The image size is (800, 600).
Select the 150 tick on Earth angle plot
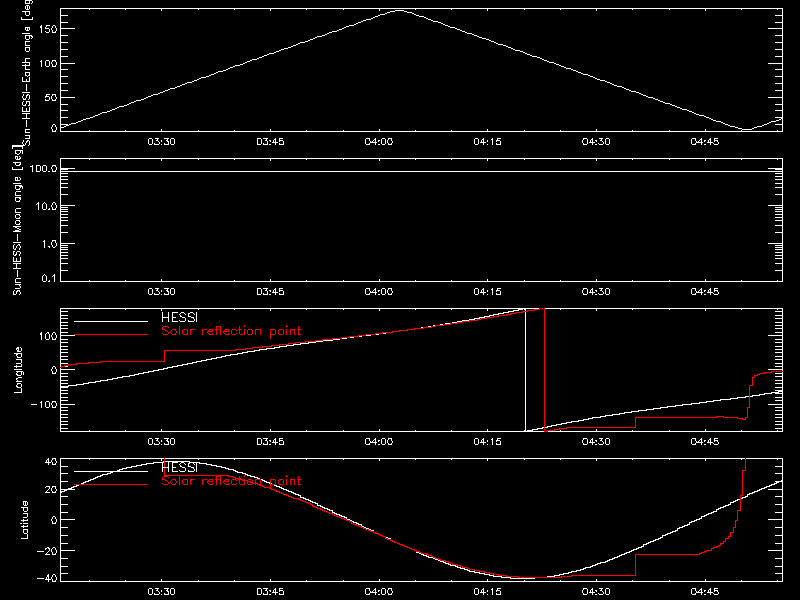(x=47, y=29)
